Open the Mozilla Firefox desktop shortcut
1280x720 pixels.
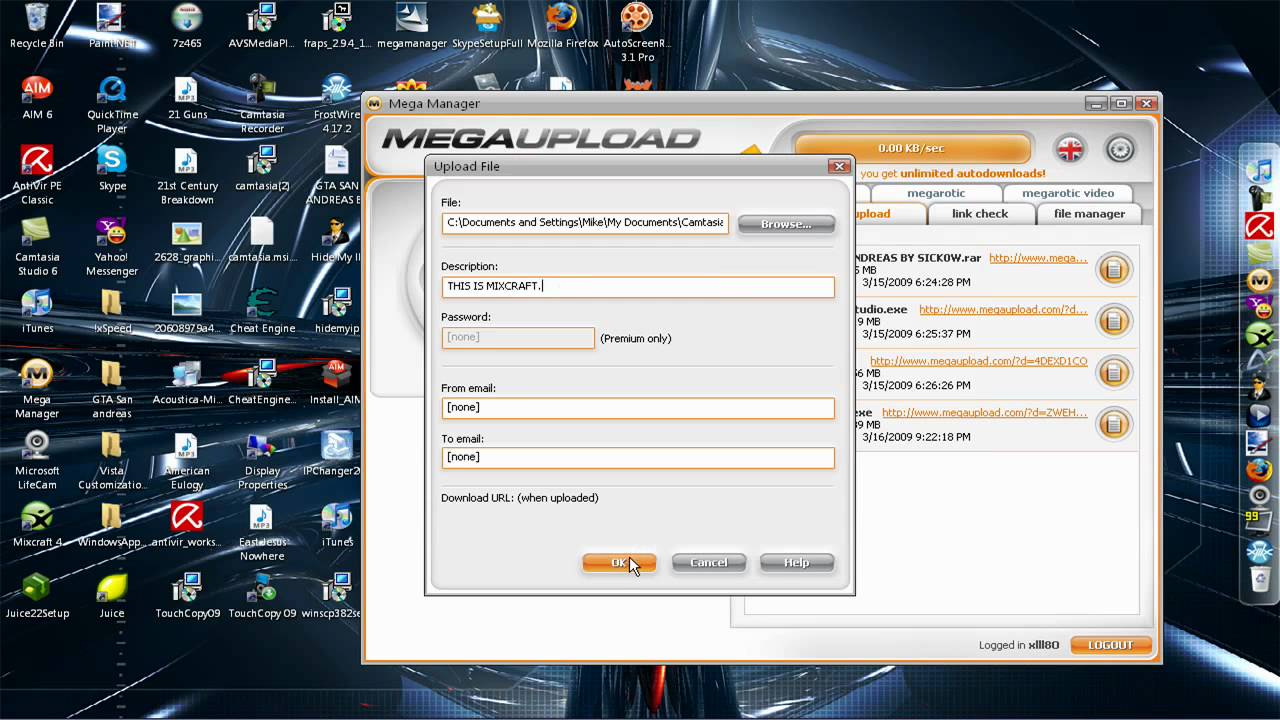point(561,26)
